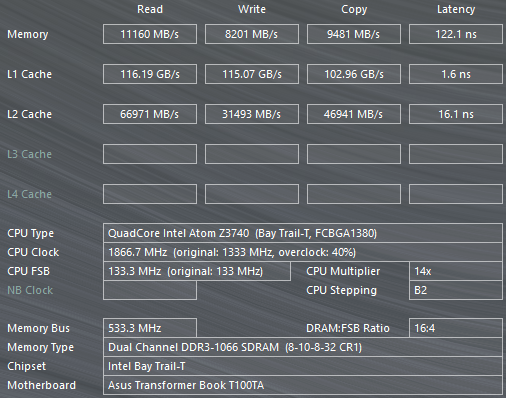Image resolution: width=506 pixels, height=398 pixels.
Task: Select the Memory Write 8201 MB/s field
Action: (x=252, y=34)
